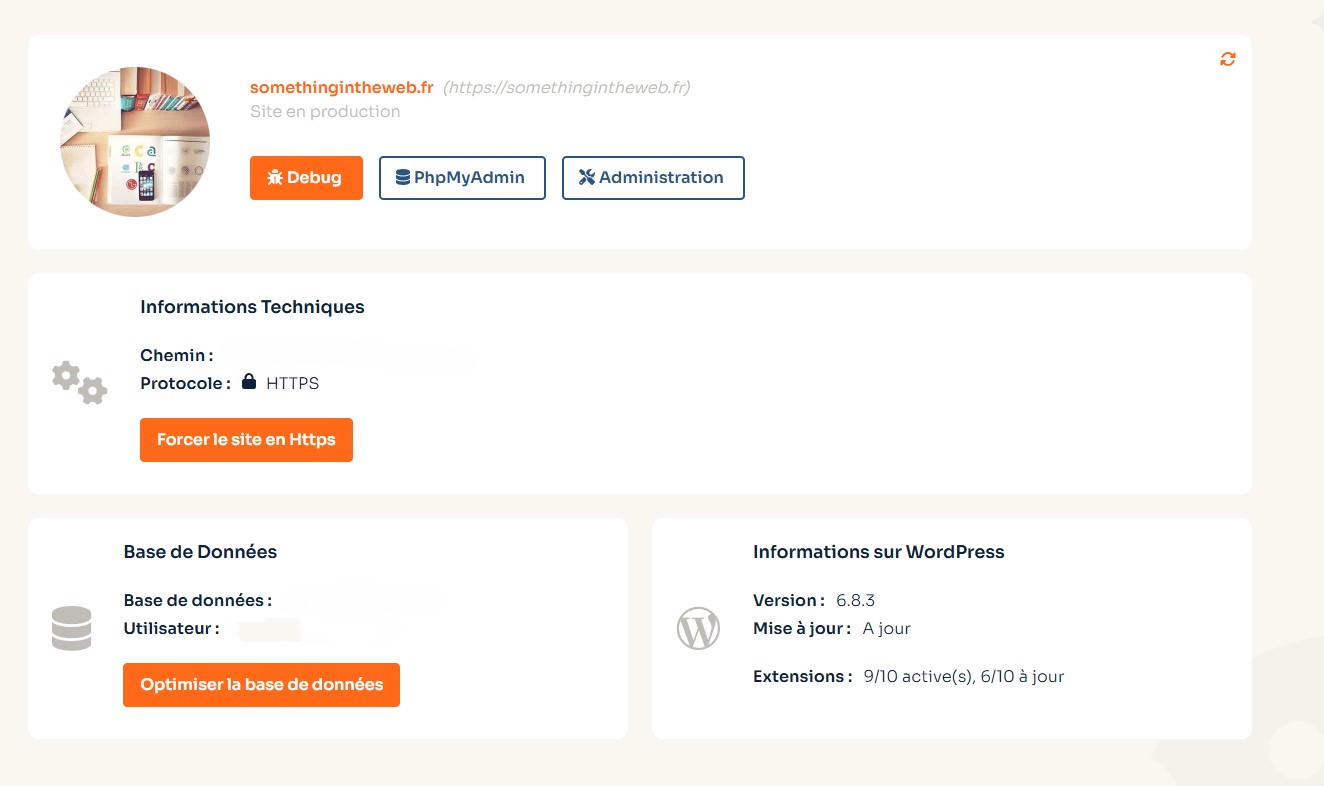This screenshot has width=1324, height=786.
Task: Click the circular site thumbnail image
Action: pos(135,142)
